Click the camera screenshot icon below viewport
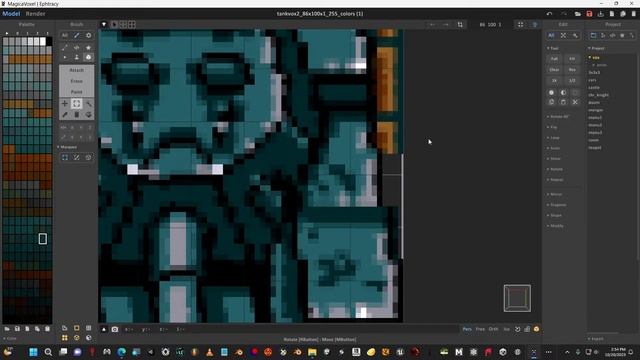 [115, 329]
